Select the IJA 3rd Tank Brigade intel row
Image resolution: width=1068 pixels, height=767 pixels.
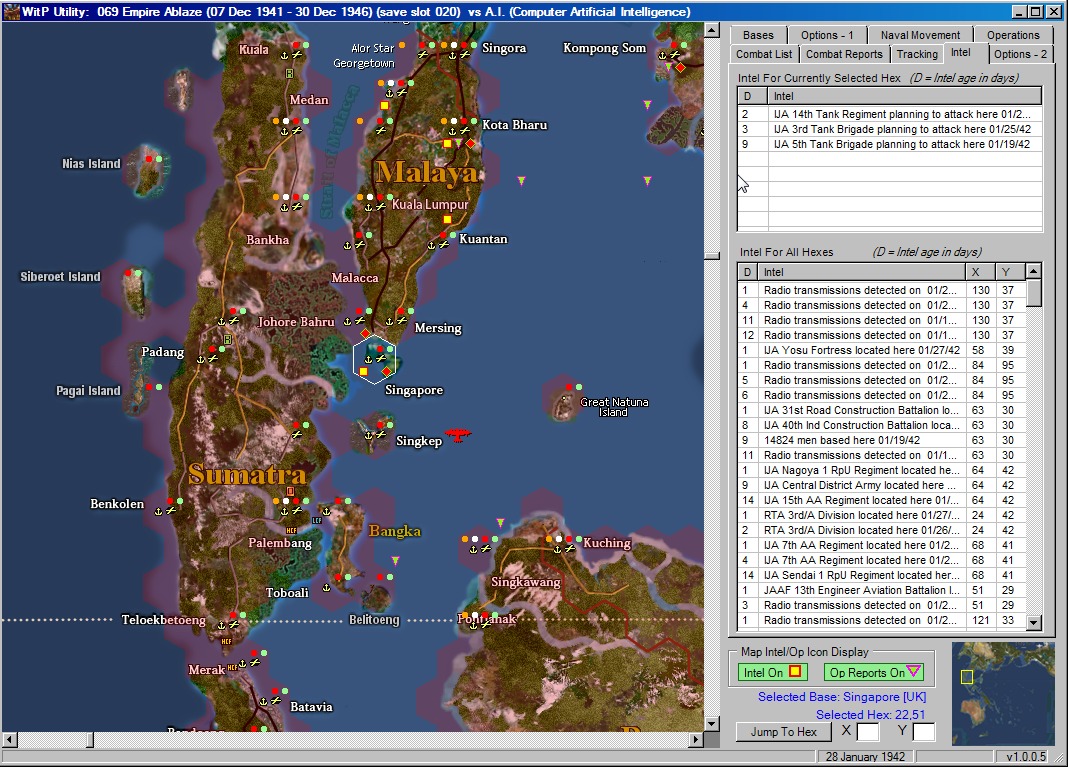point(890,129)
